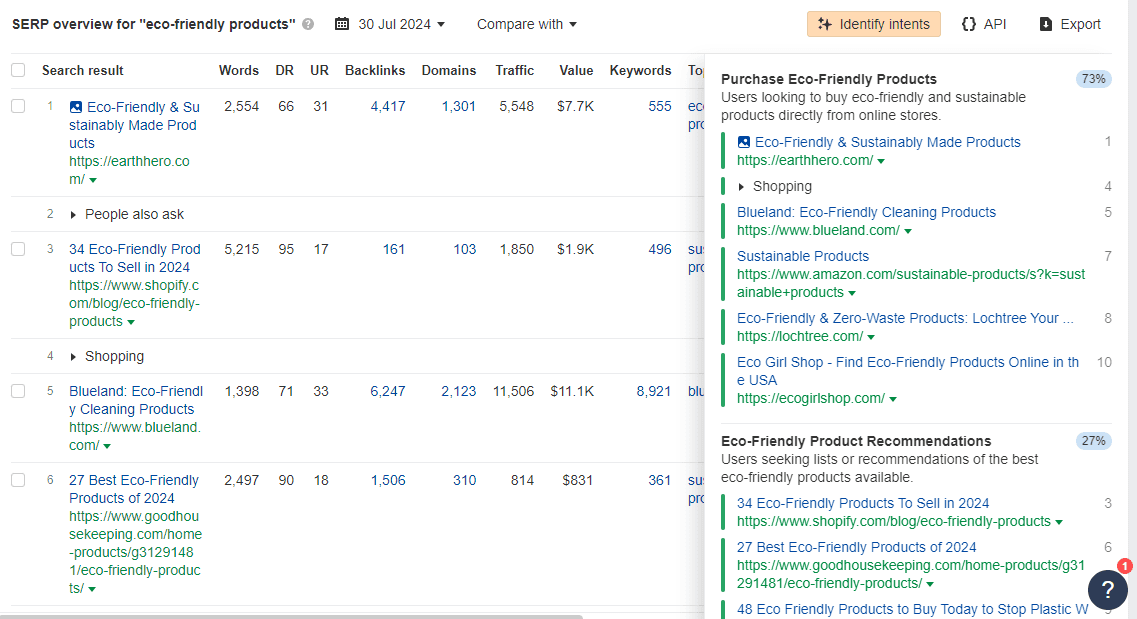Open the Eco-Friendly & Zero-Waste Products: Lochtree link

[905, 318]
